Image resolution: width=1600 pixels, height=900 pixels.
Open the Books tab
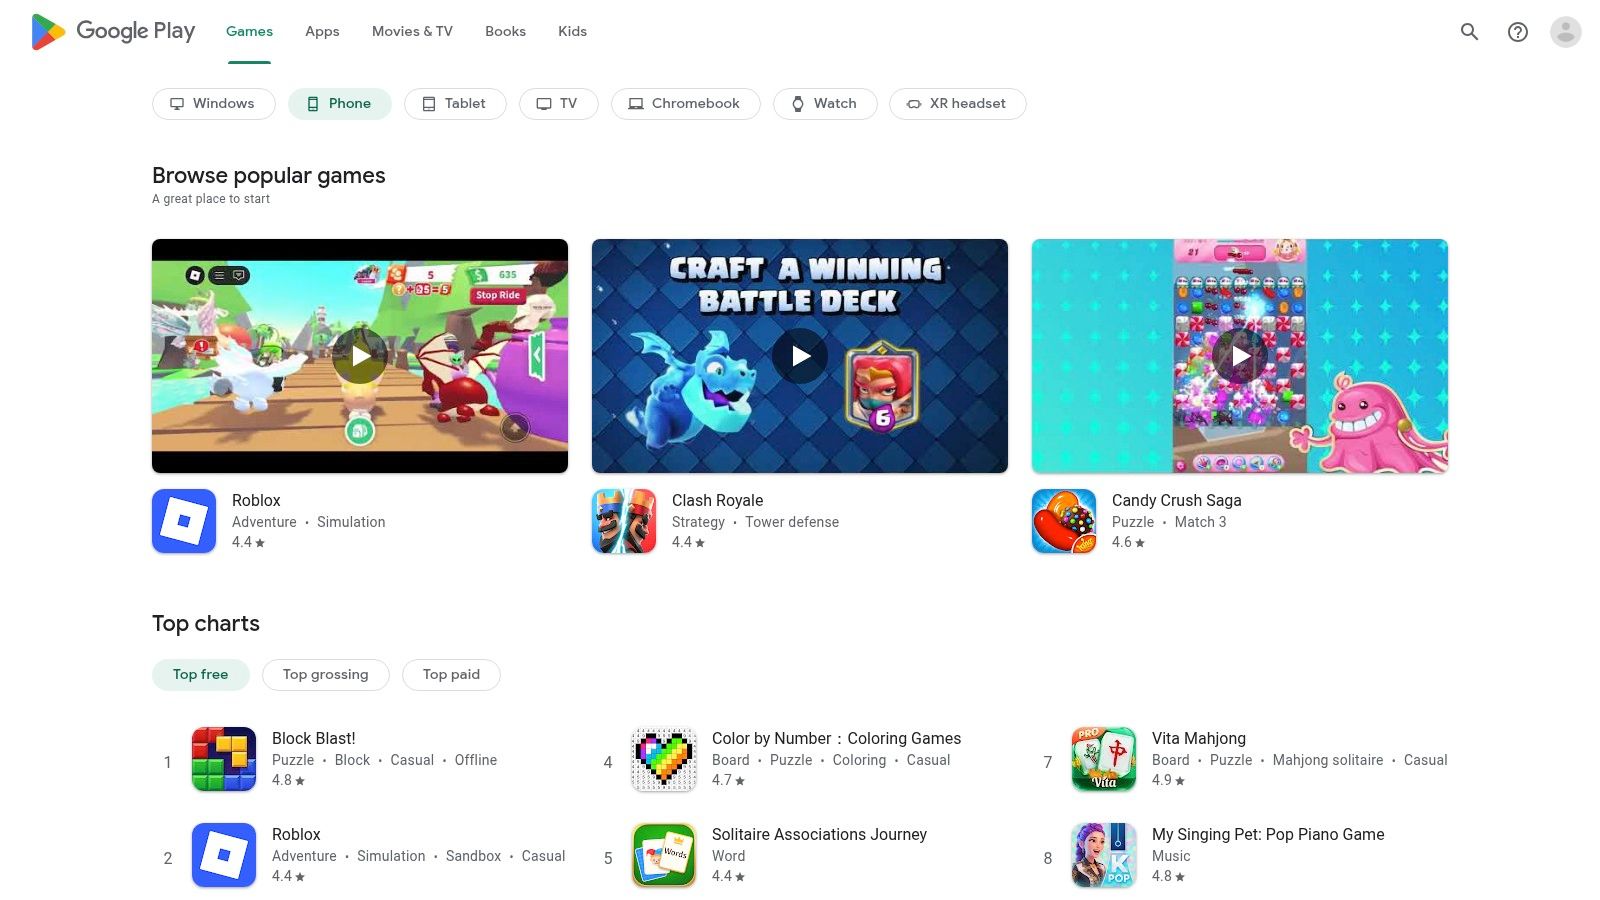click(505, 32)
